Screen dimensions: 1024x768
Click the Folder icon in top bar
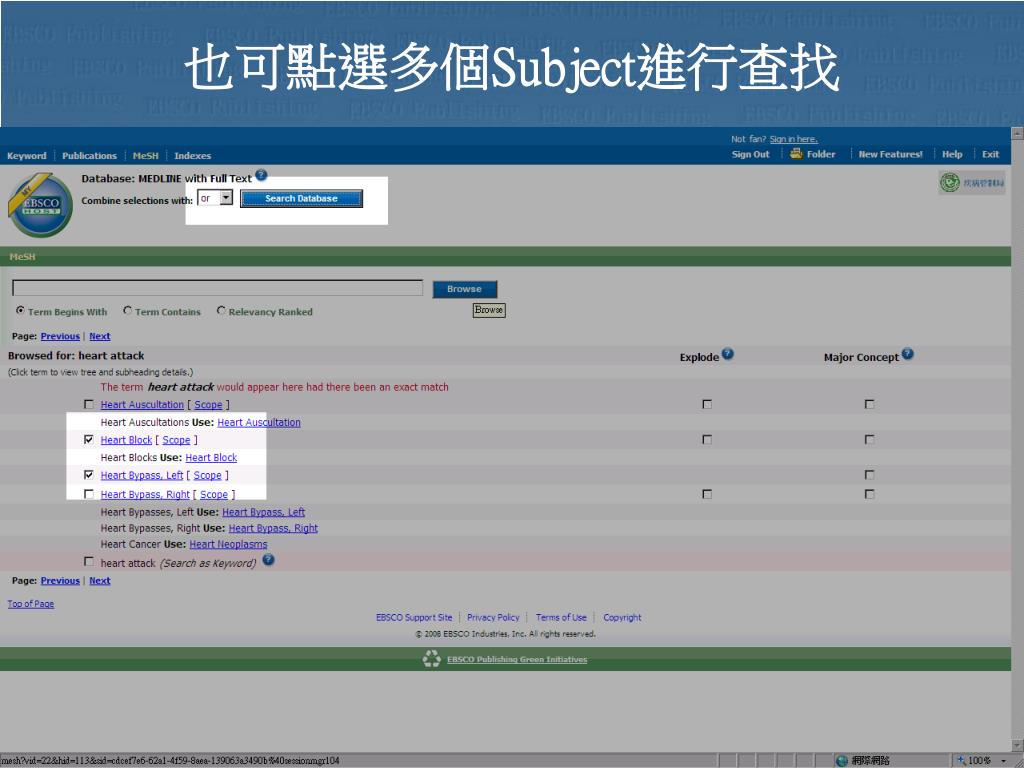coord(796,153)
